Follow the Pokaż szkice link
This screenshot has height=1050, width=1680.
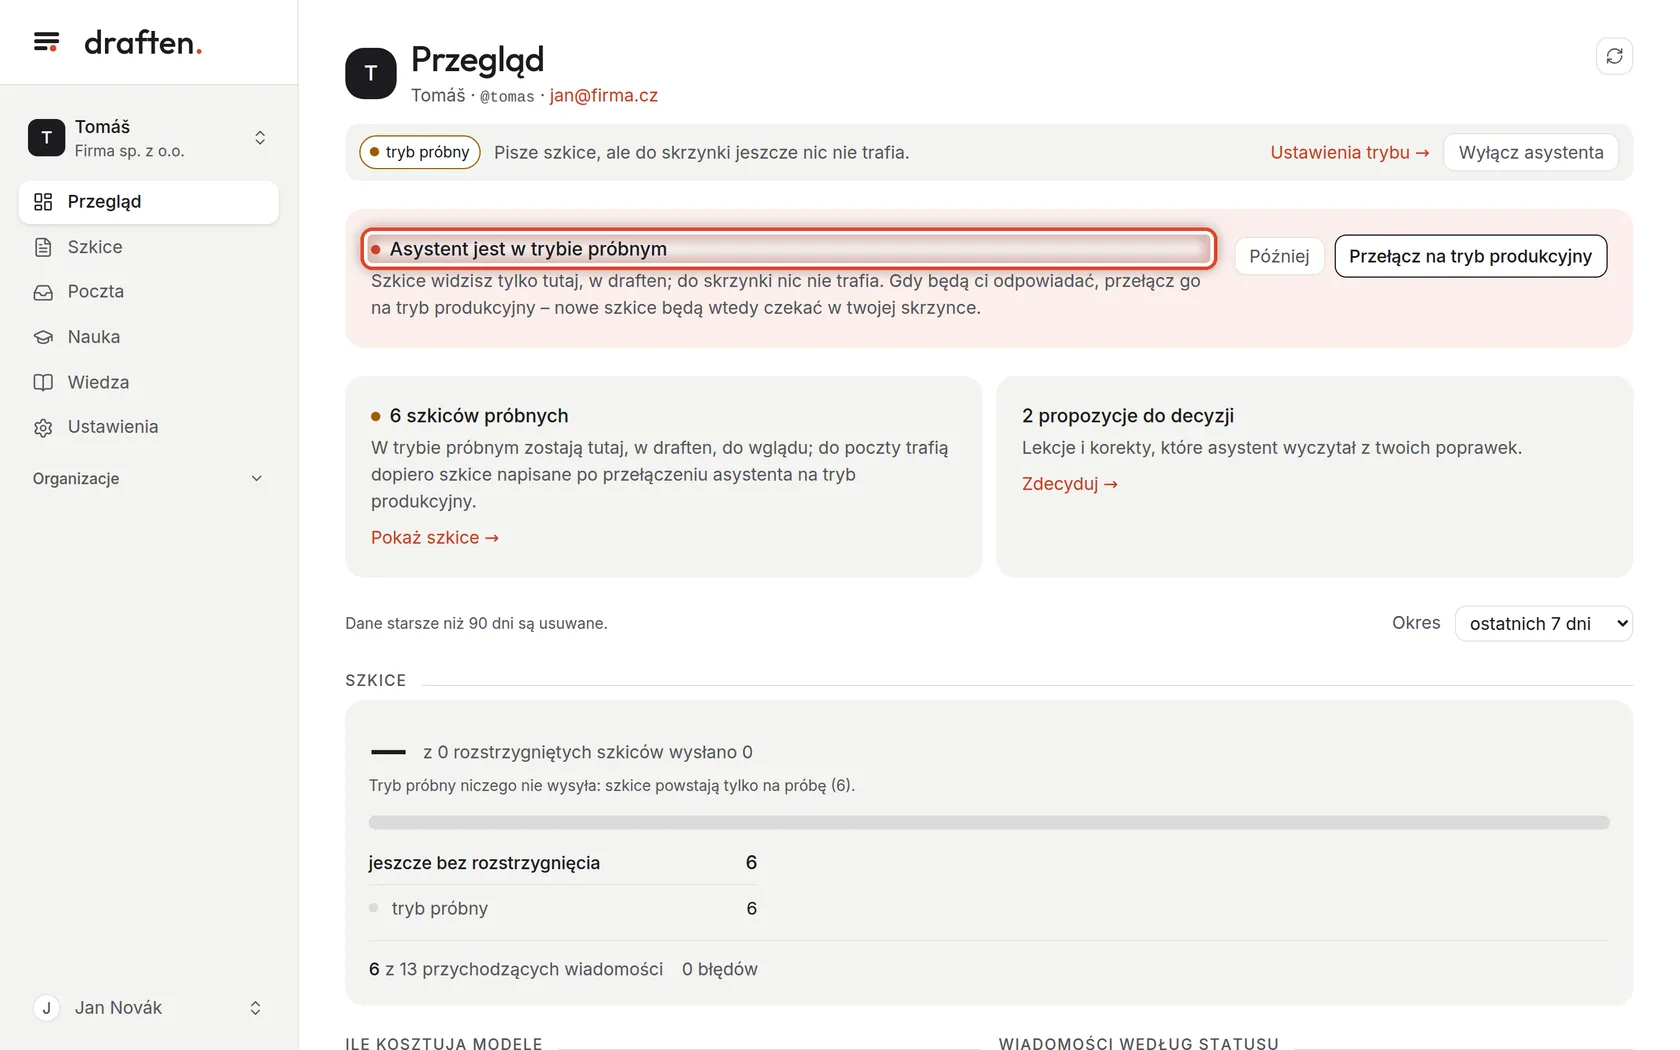[435, 538]
